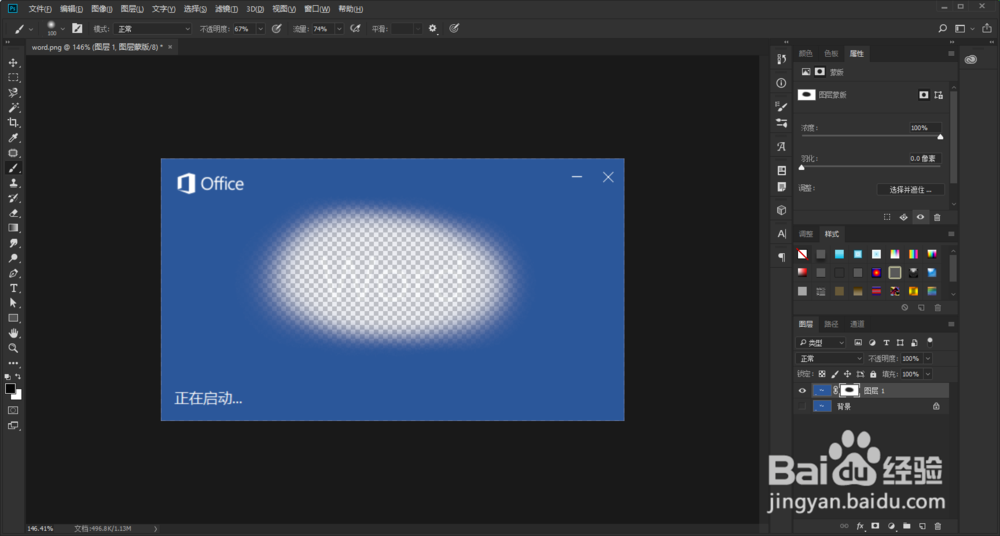This screenshot has height=536, width=1000.
Task: Select the Pen tool
Action: click(13, 273)
